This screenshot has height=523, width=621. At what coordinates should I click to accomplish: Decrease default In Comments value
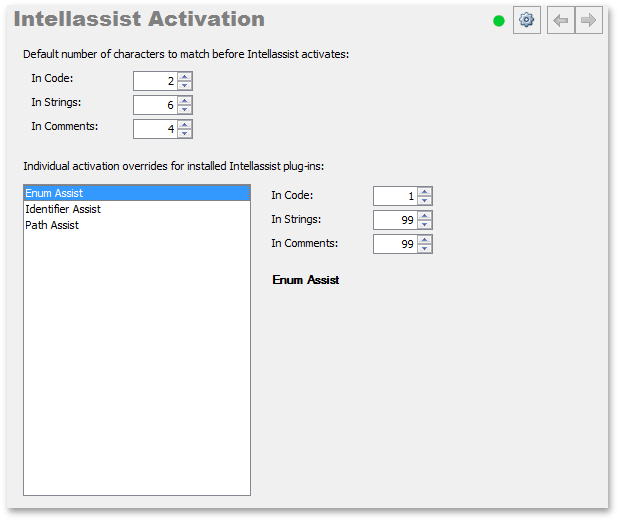[x=185, y=133]
